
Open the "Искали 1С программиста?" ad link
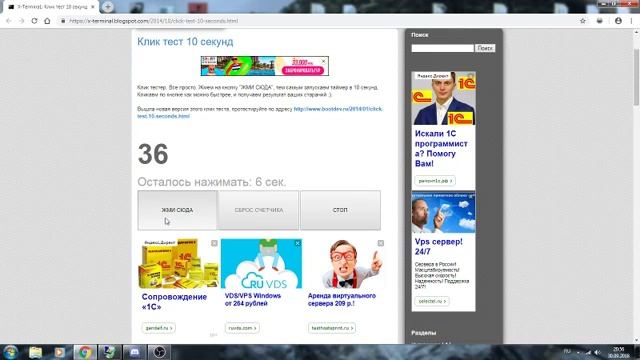pos(441,149)
